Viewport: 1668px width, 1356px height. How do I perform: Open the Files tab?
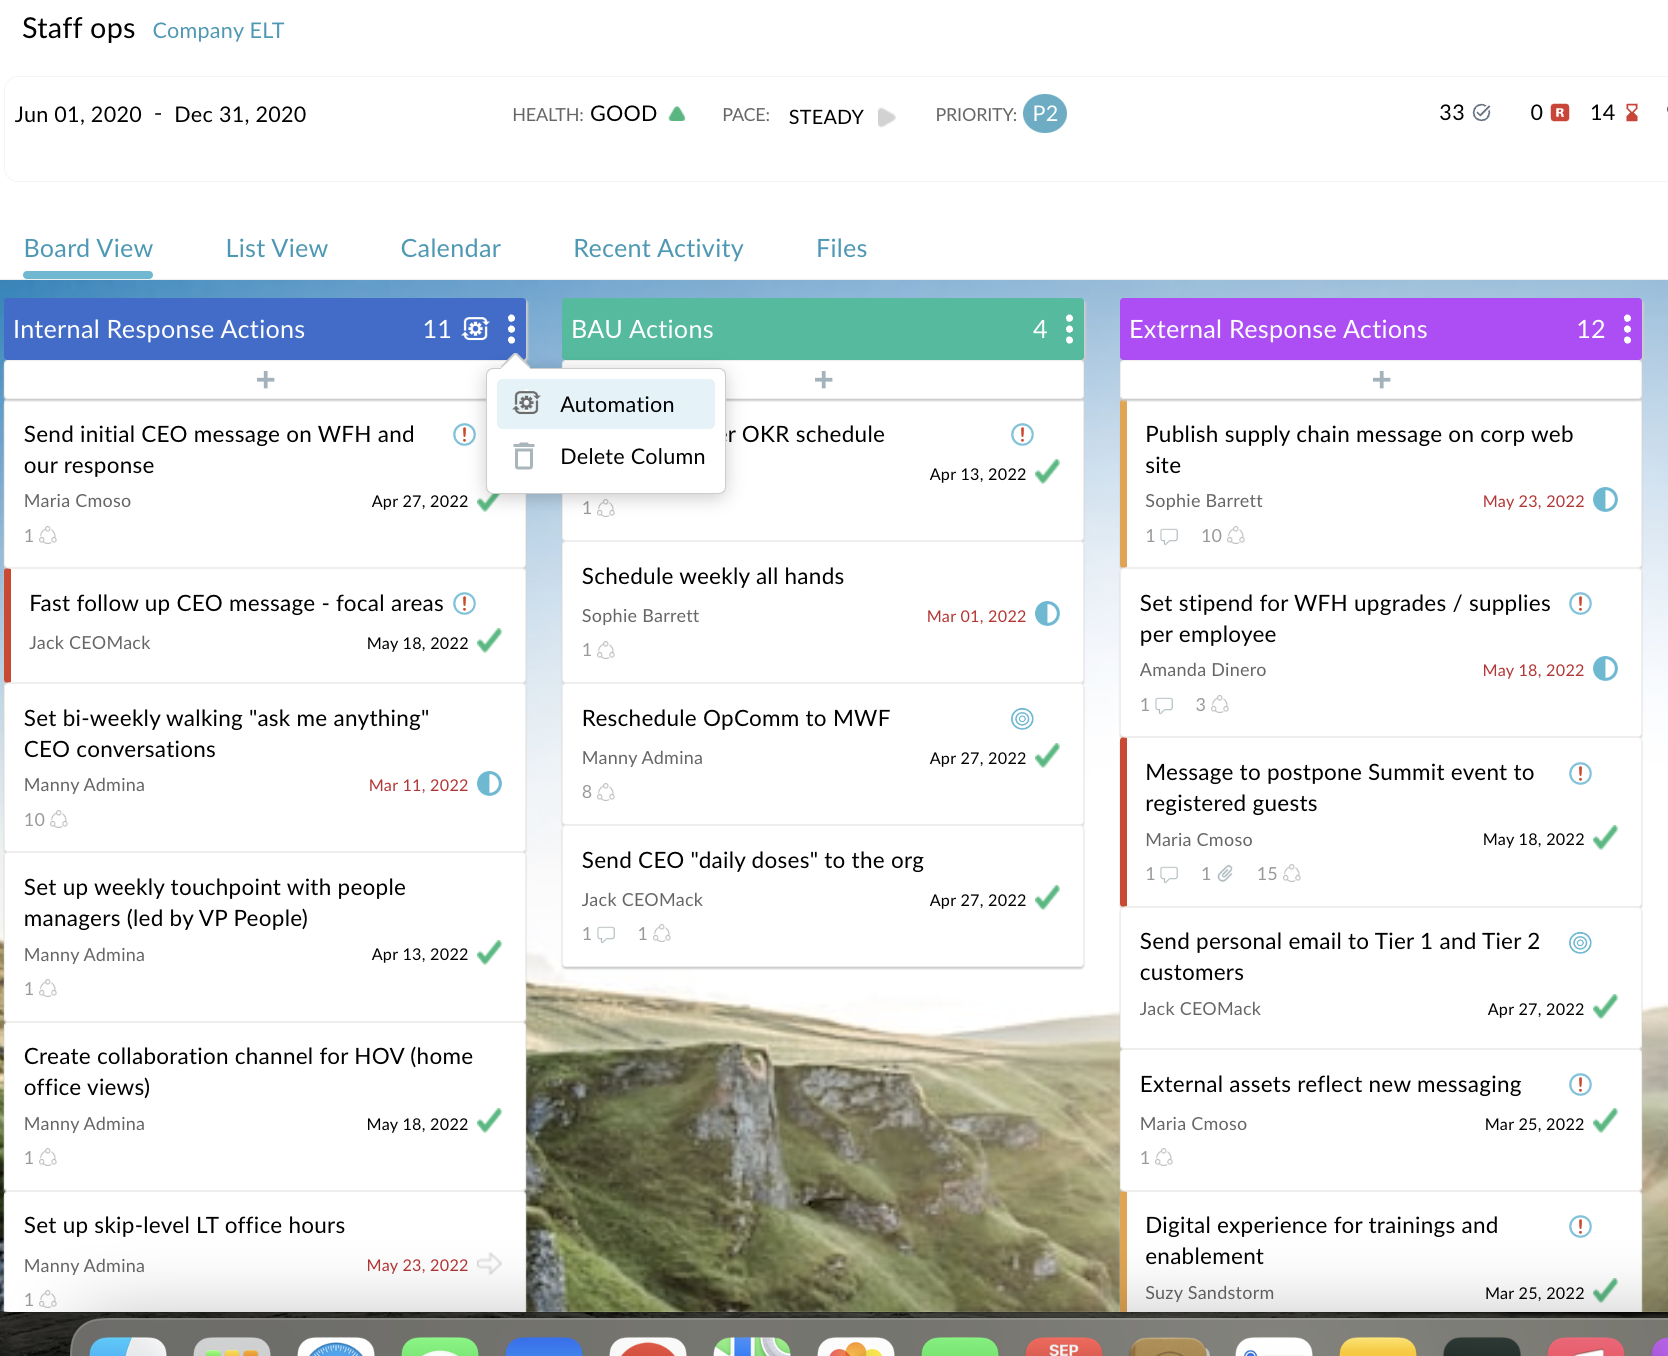coord(841,248)
